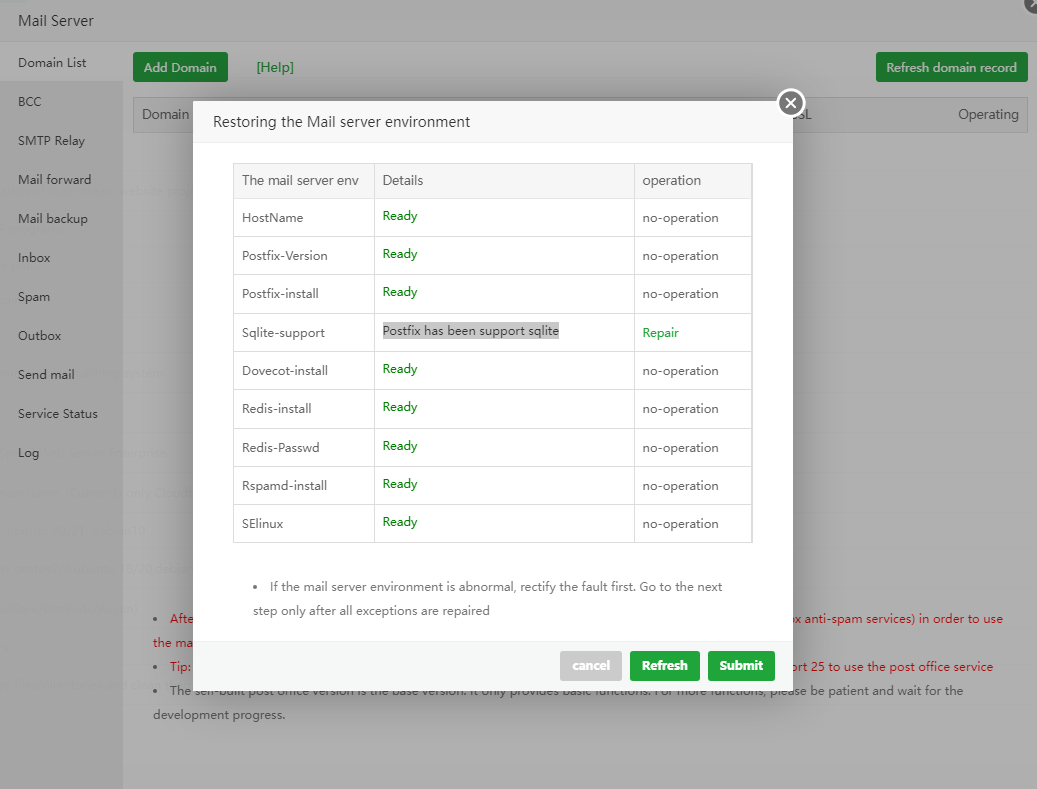The image size is (1037, 789).
Task: View Service Status
Action: (x=58, y=414)
